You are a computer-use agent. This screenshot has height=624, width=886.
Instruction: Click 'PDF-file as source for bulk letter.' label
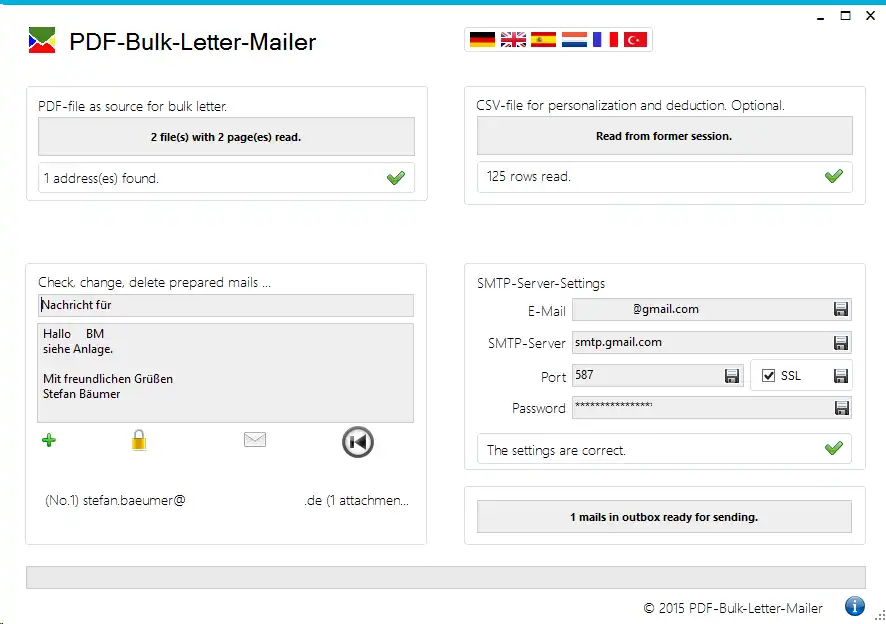pos(132,106)
